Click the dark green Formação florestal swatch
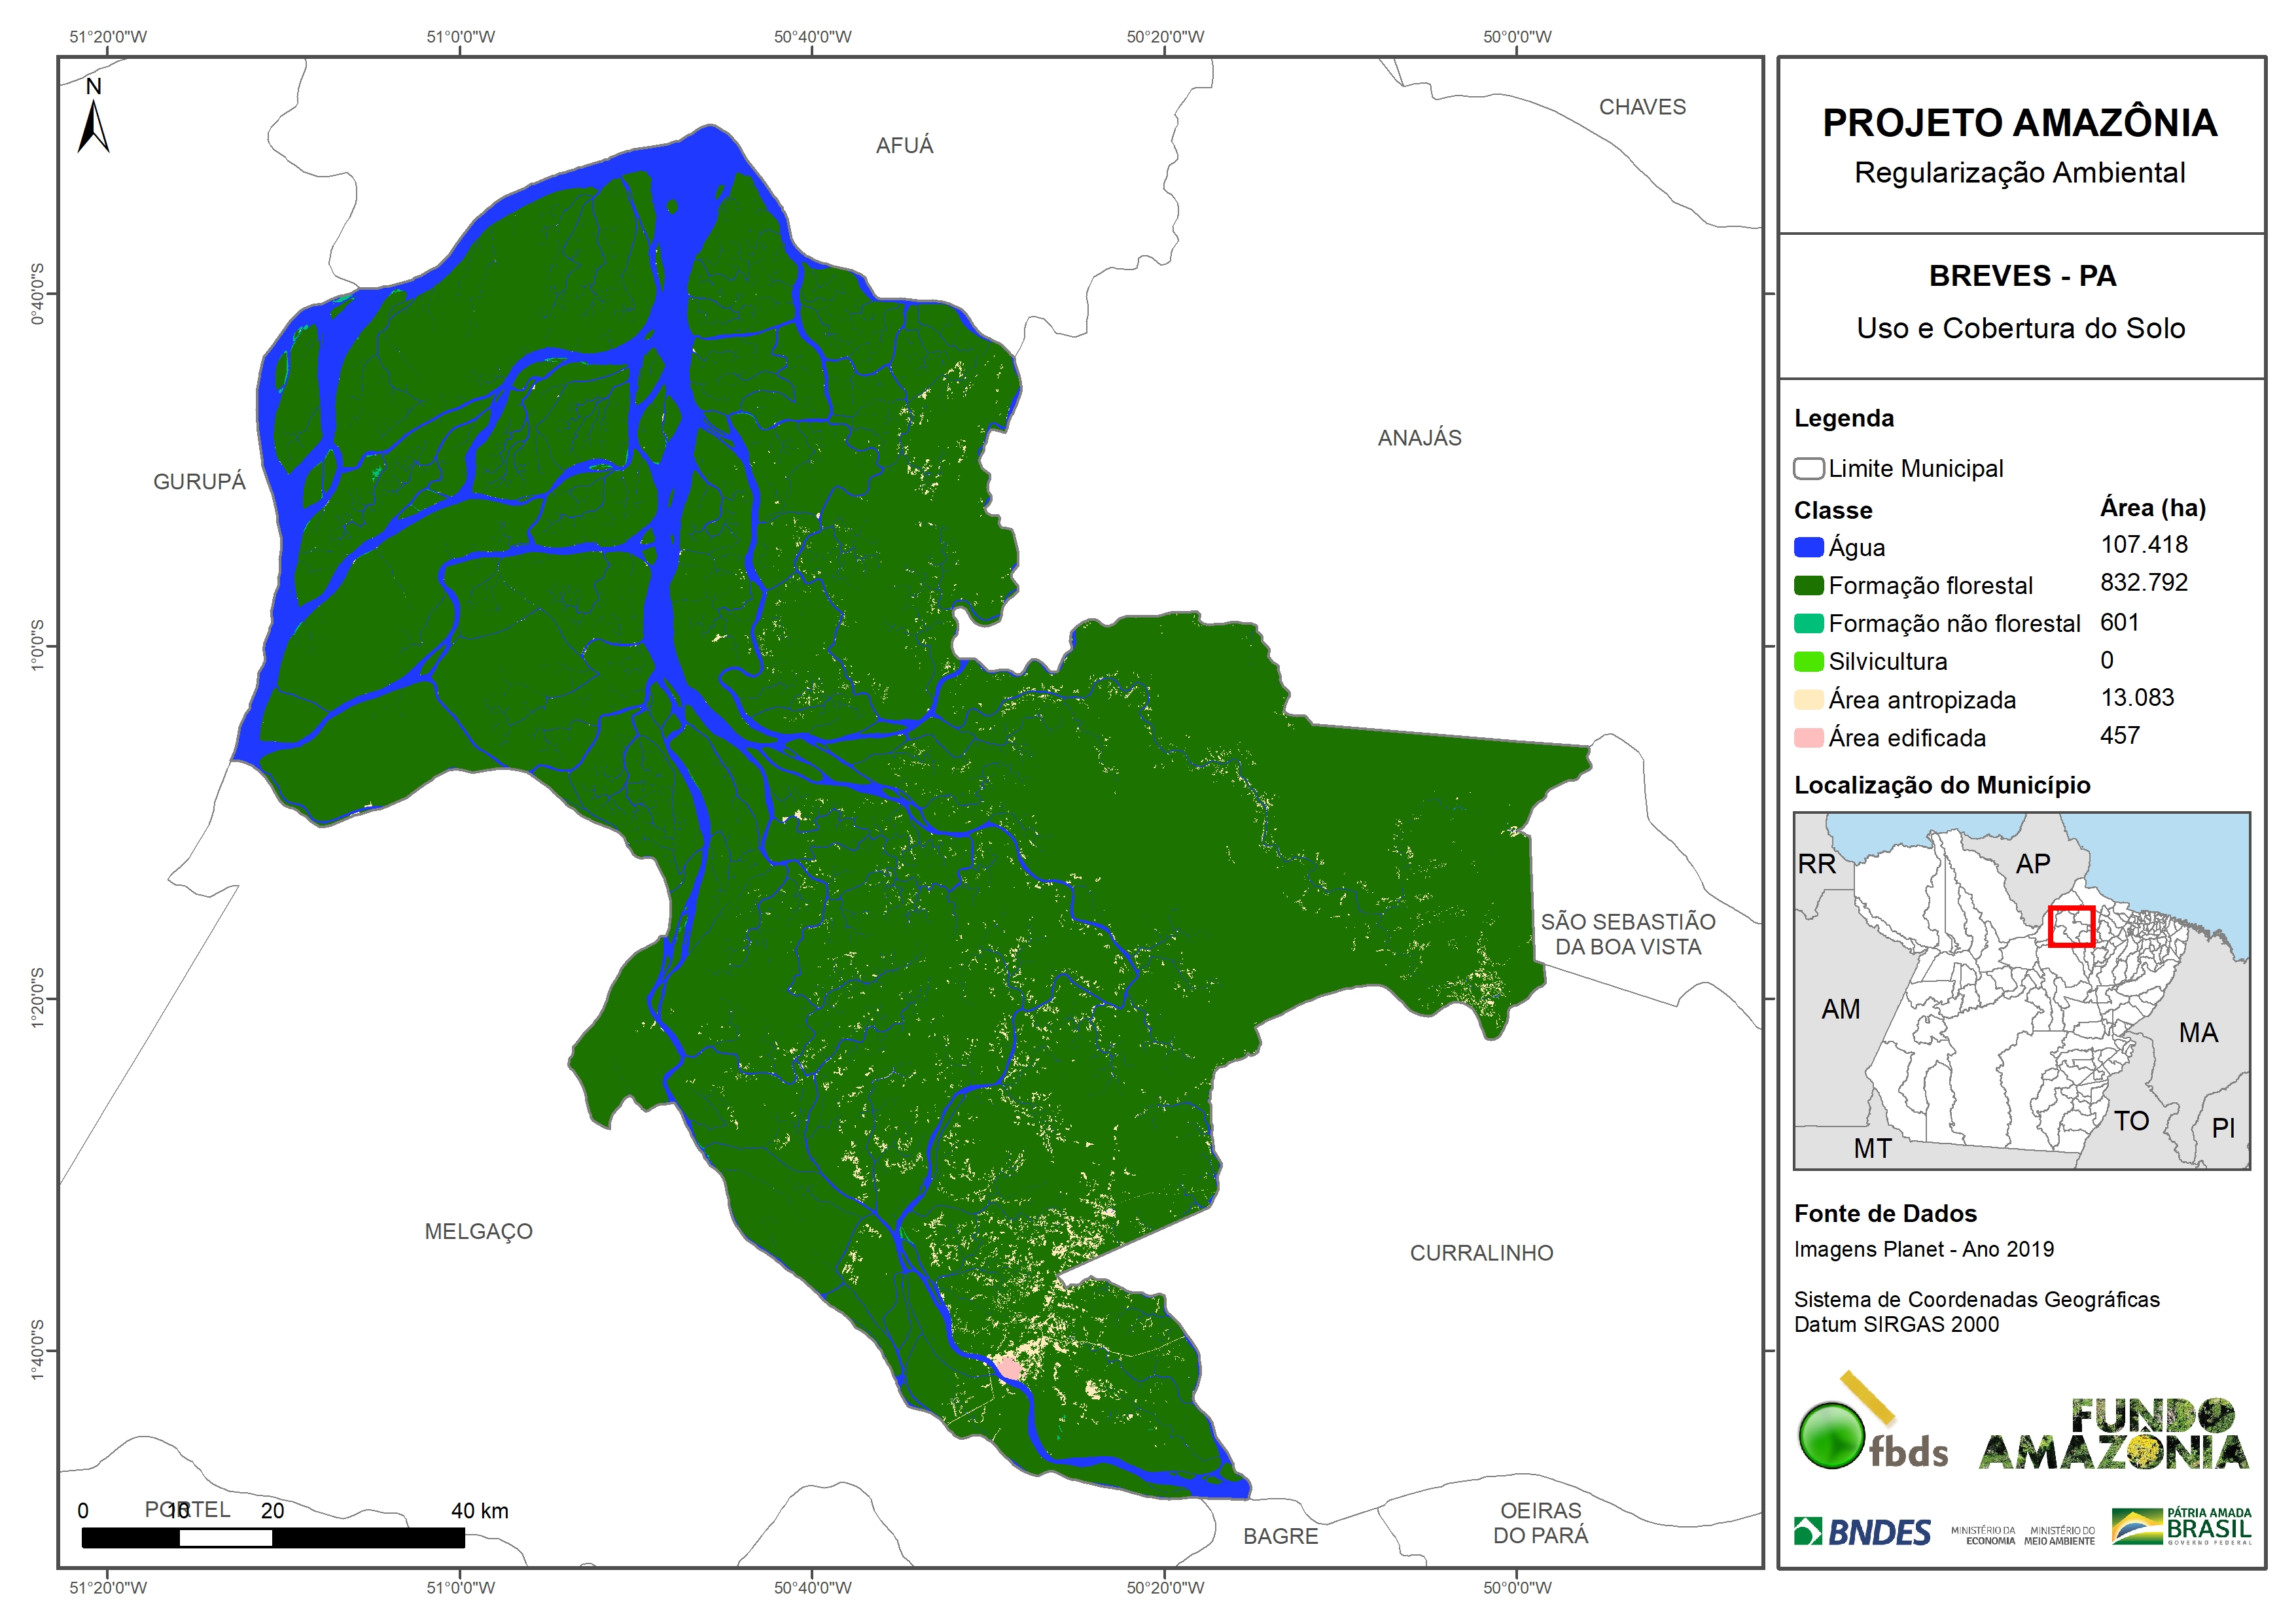The image size is (2296, 1623). pyautogui.click(x=1808, y=585)
